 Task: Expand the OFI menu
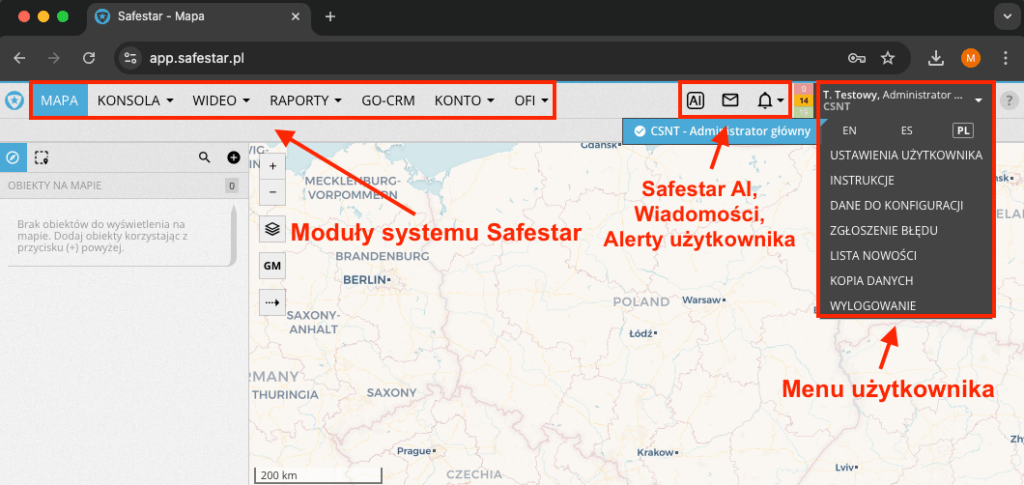point(530,101)
